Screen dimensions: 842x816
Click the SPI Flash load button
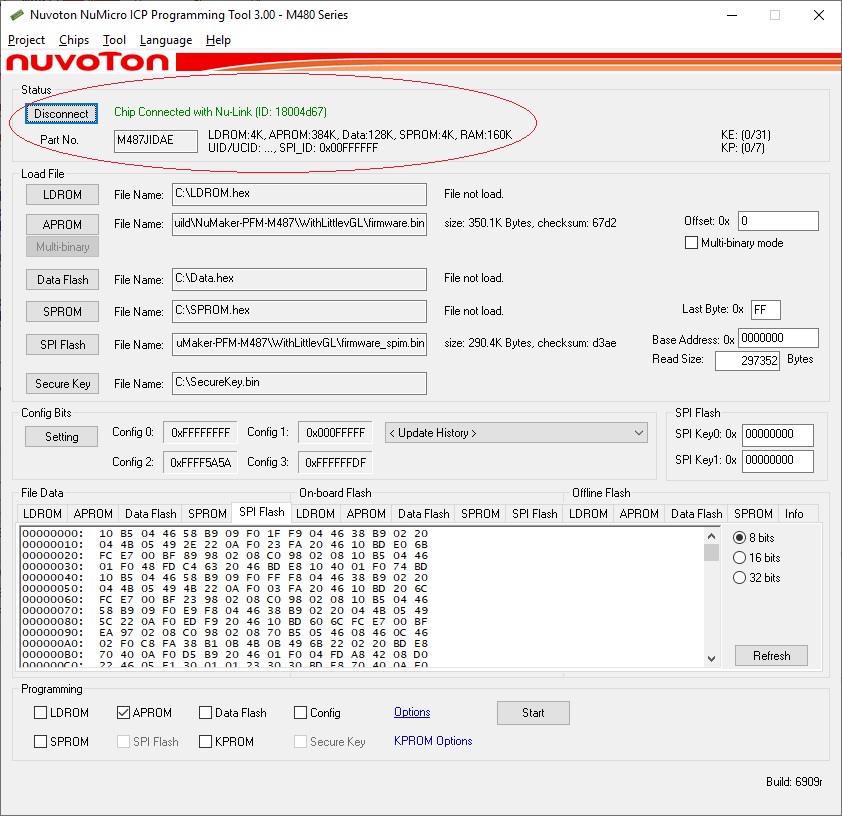[62, 345]
